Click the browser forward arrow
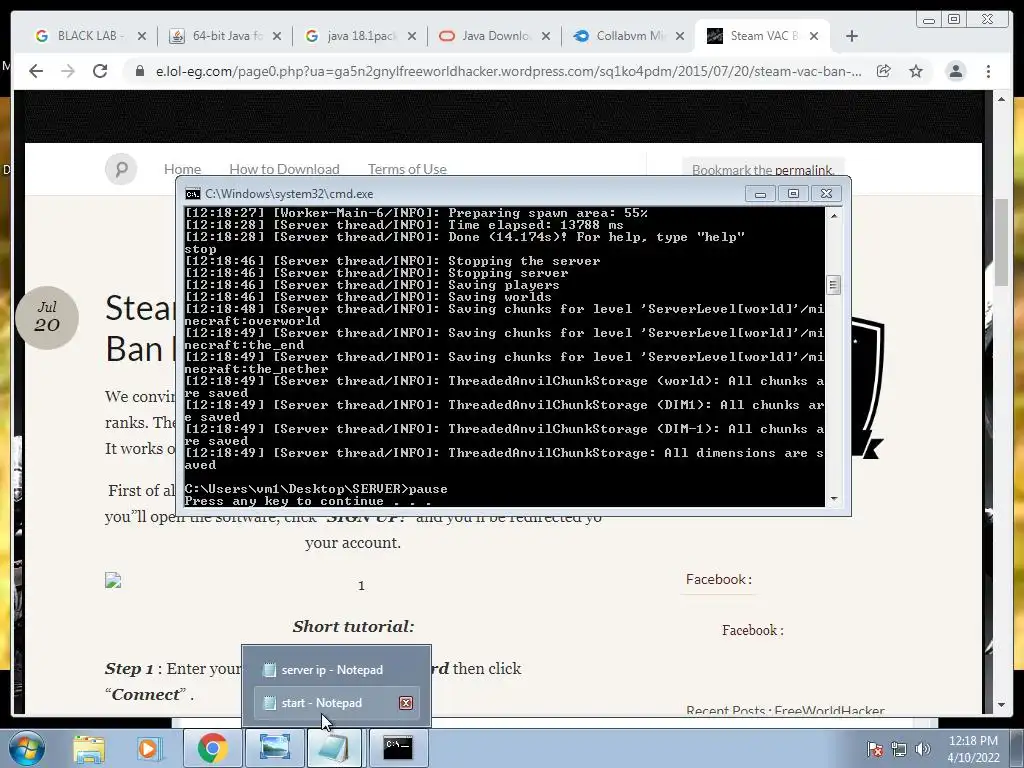This screenshot has height=768, width=1024. tap(68, 71)
